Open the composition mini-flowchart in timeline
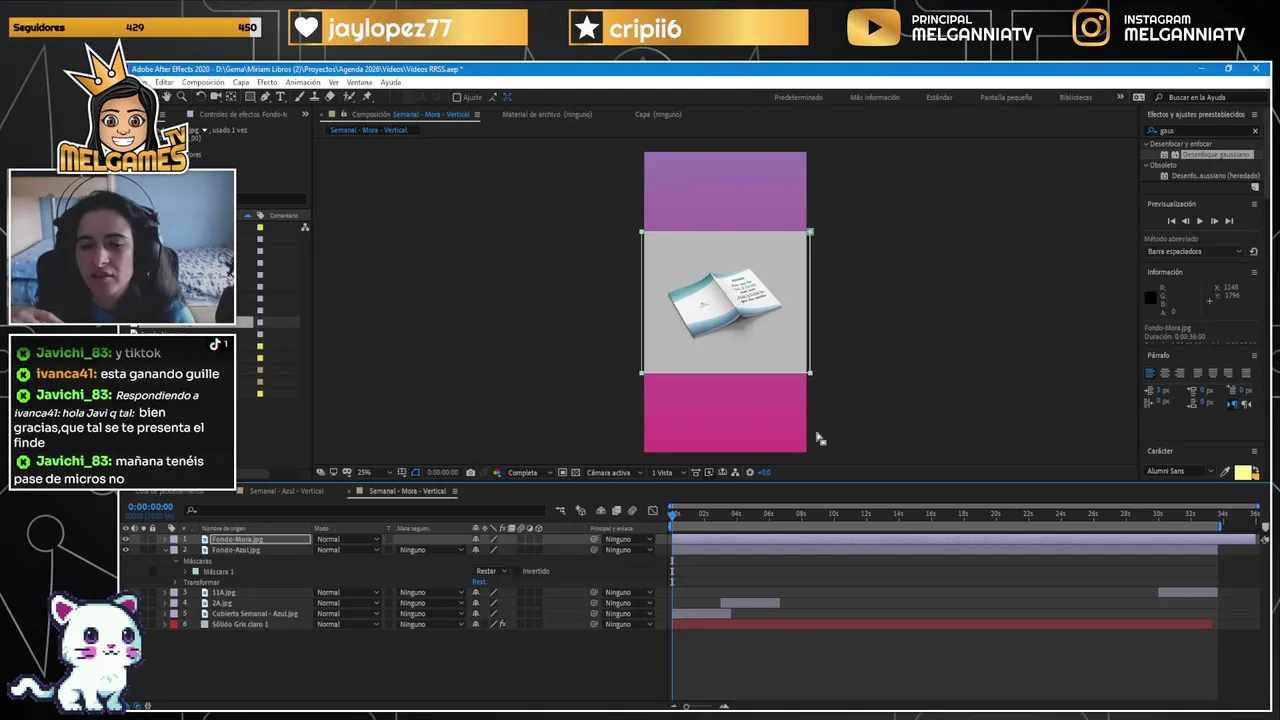This screenshot has height=720, width=1280. click(x=560, y=510)
